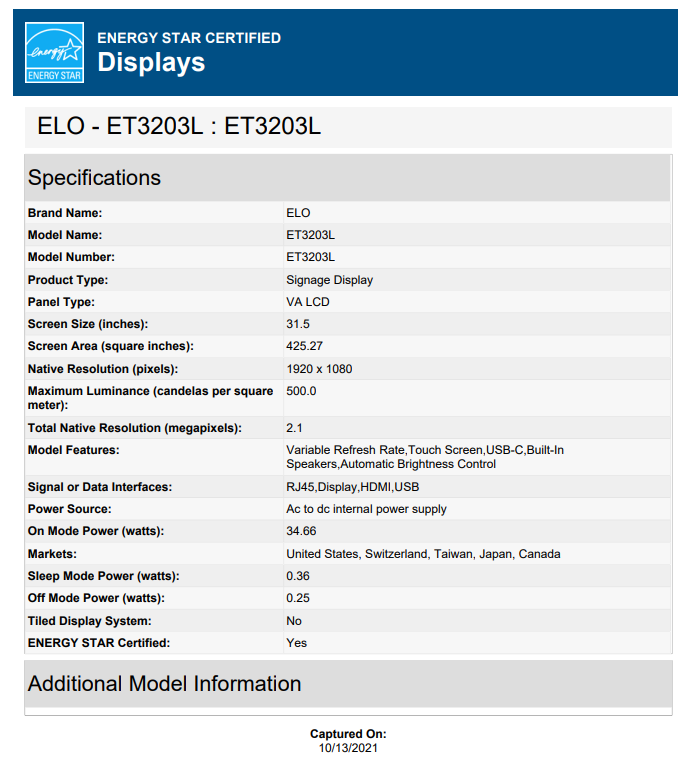Click the 'ENERGY STAR CERTIFIED' header text
Image resolution: width=691 pixels, height=761 pixels.
pyautogui.click(x=189, y=38)
